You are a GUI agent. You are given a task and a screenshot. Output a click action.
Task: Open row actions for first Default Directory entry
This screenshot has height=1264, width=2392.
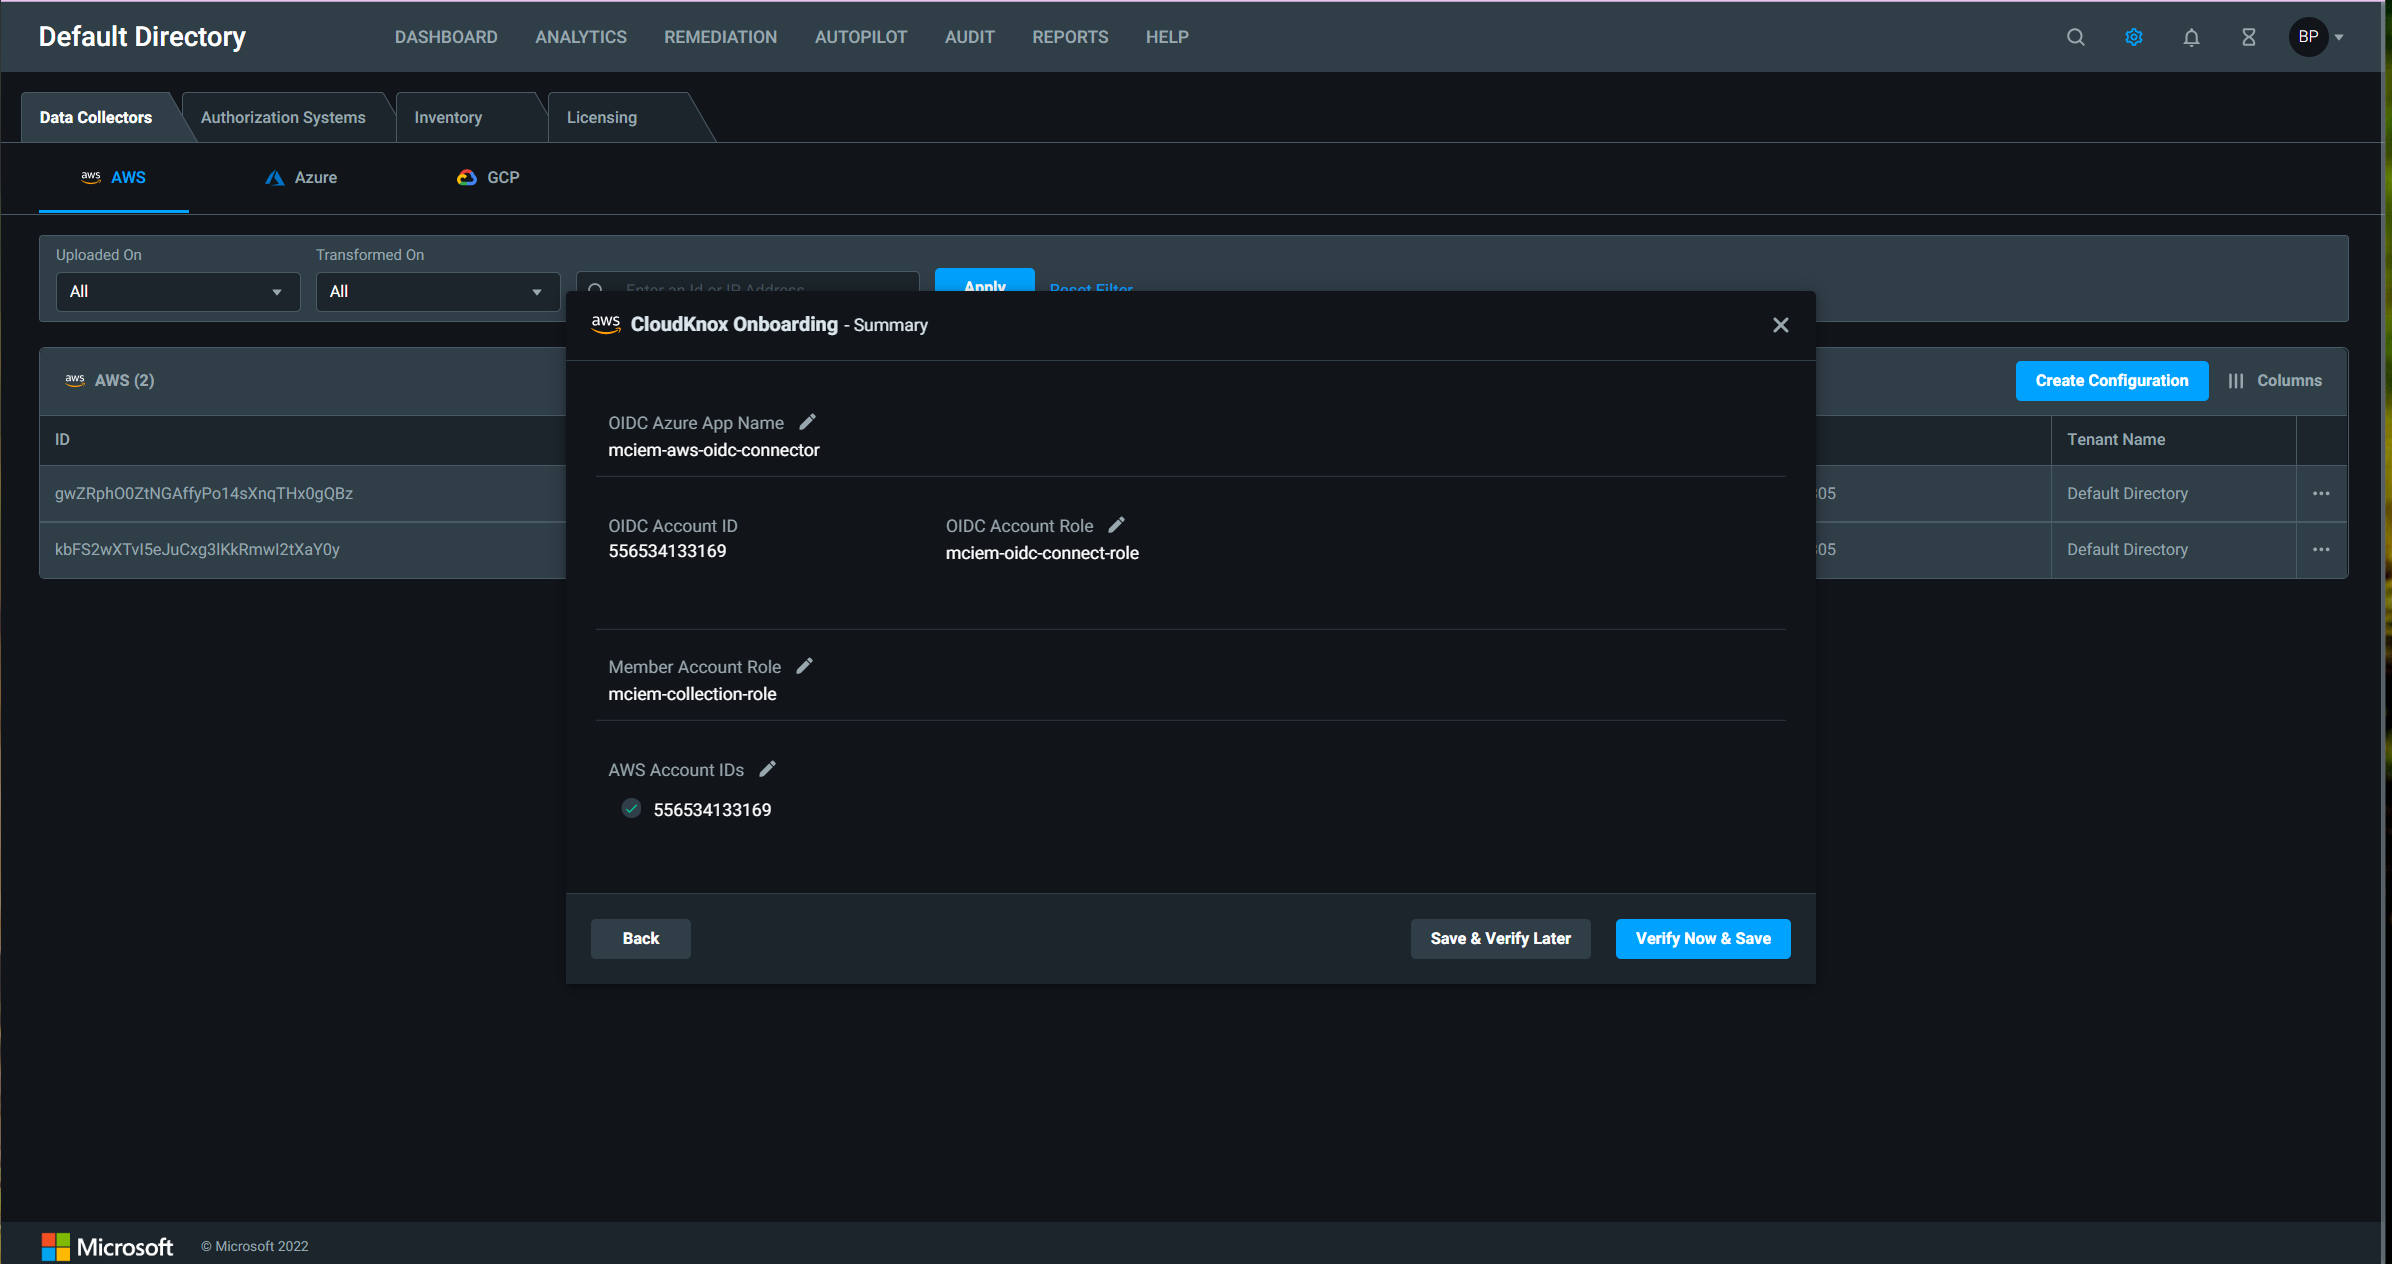[x=2321, y=493]
